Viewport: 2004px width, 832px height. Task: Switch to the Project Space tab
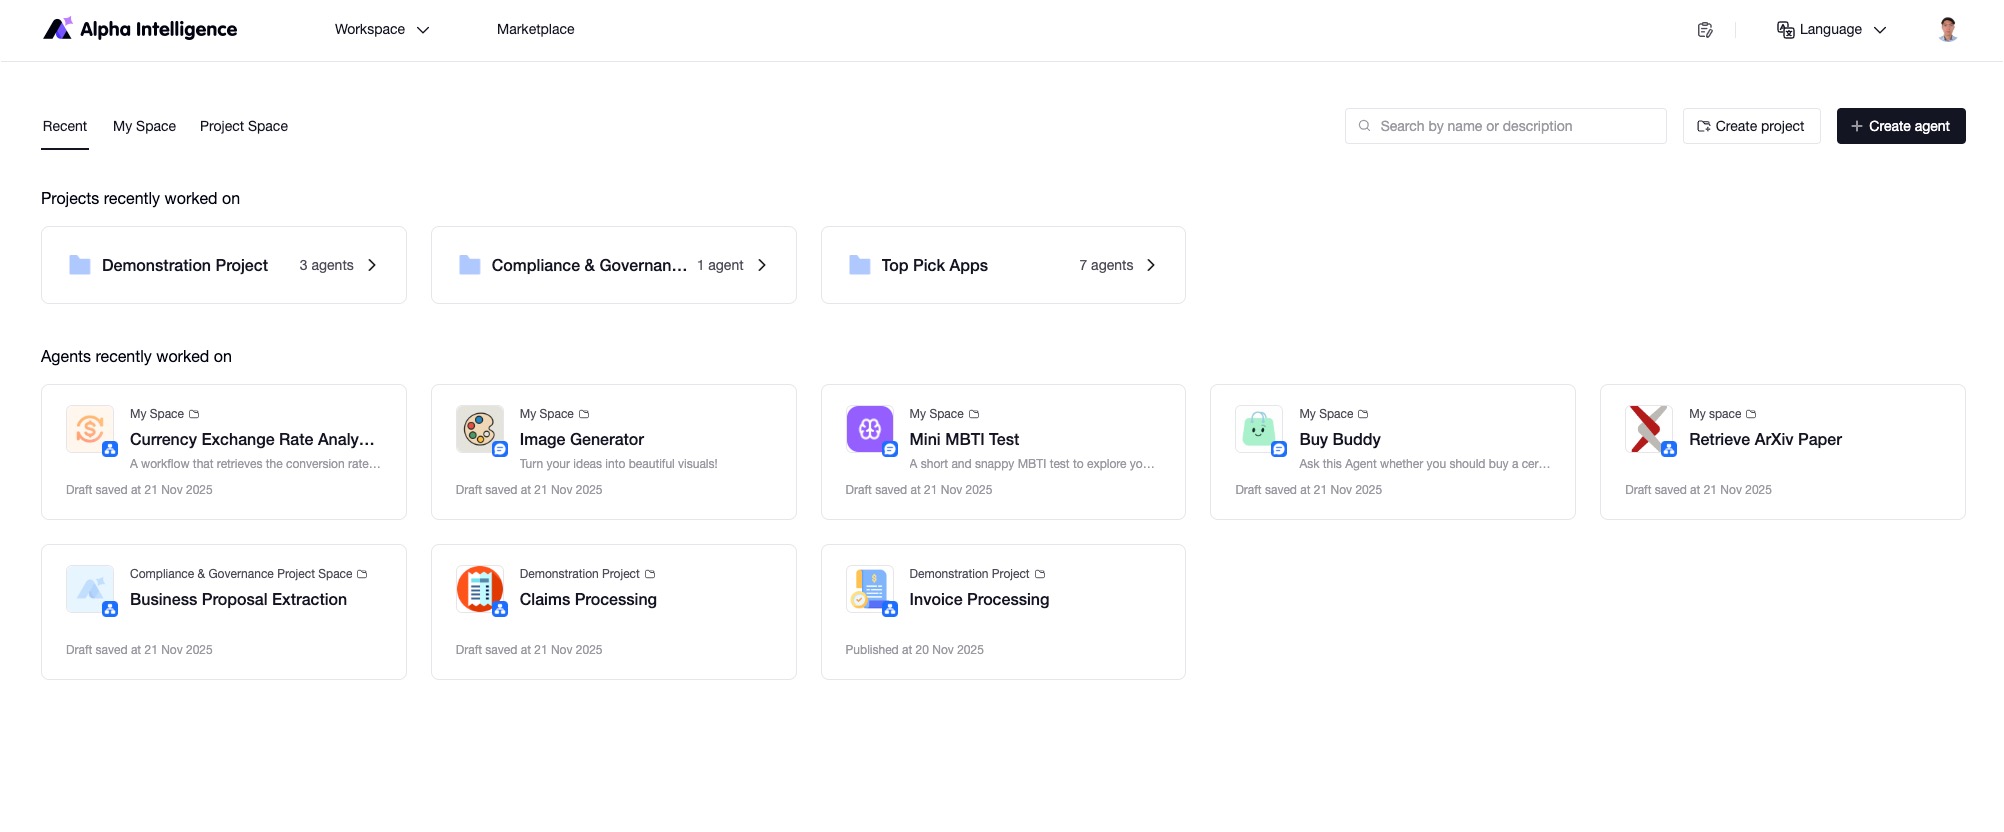tap(244, 126)
